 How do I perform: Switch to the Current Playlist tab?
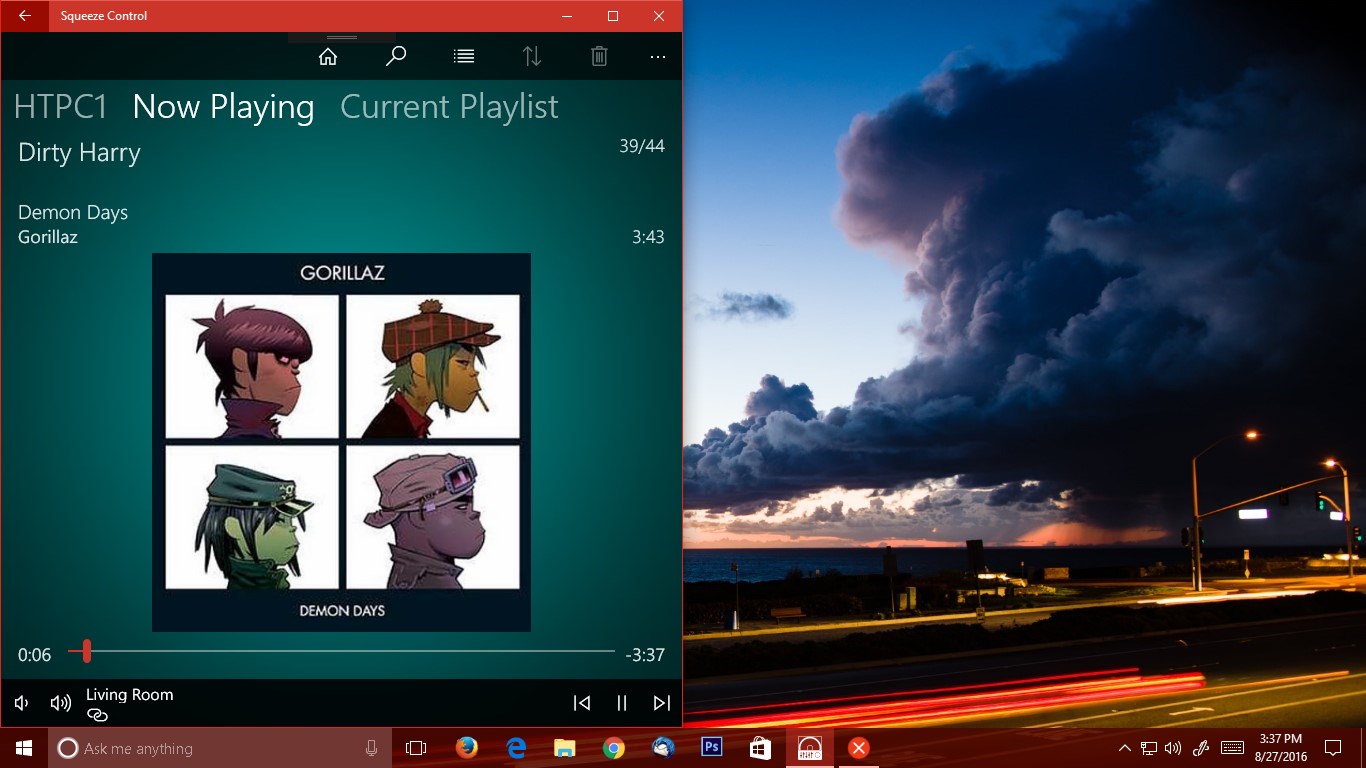448,106
